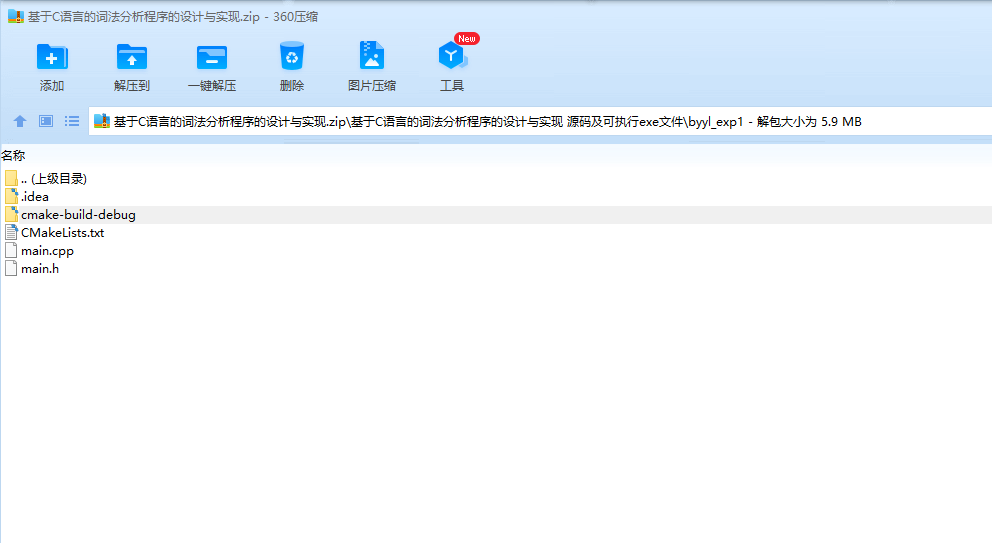Viewport: 992px width, 543px height.
Task: Go up one directory with up arrow
Action: pyautogui.click(x=20, y=121)
